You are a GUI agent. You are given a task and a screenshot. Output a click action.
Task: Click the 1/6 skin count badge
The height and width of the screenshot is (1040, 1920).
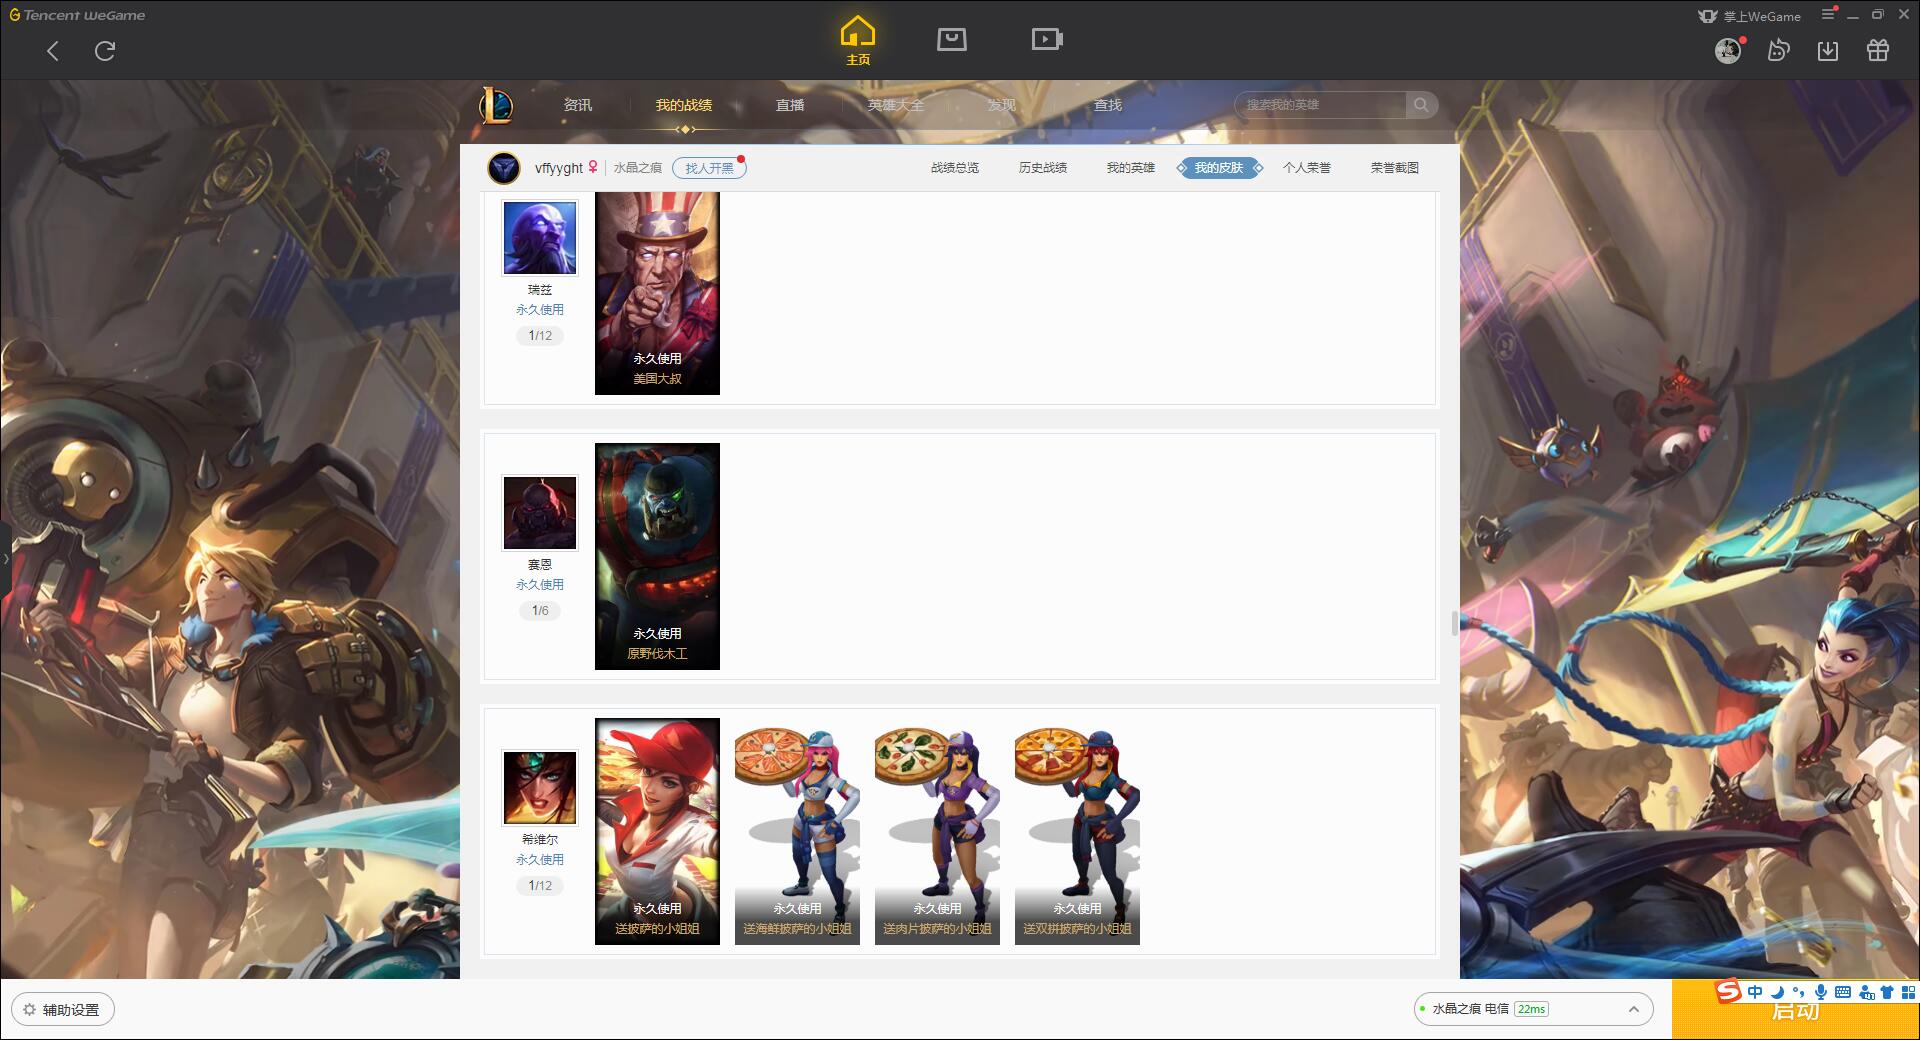coord(540,610)
